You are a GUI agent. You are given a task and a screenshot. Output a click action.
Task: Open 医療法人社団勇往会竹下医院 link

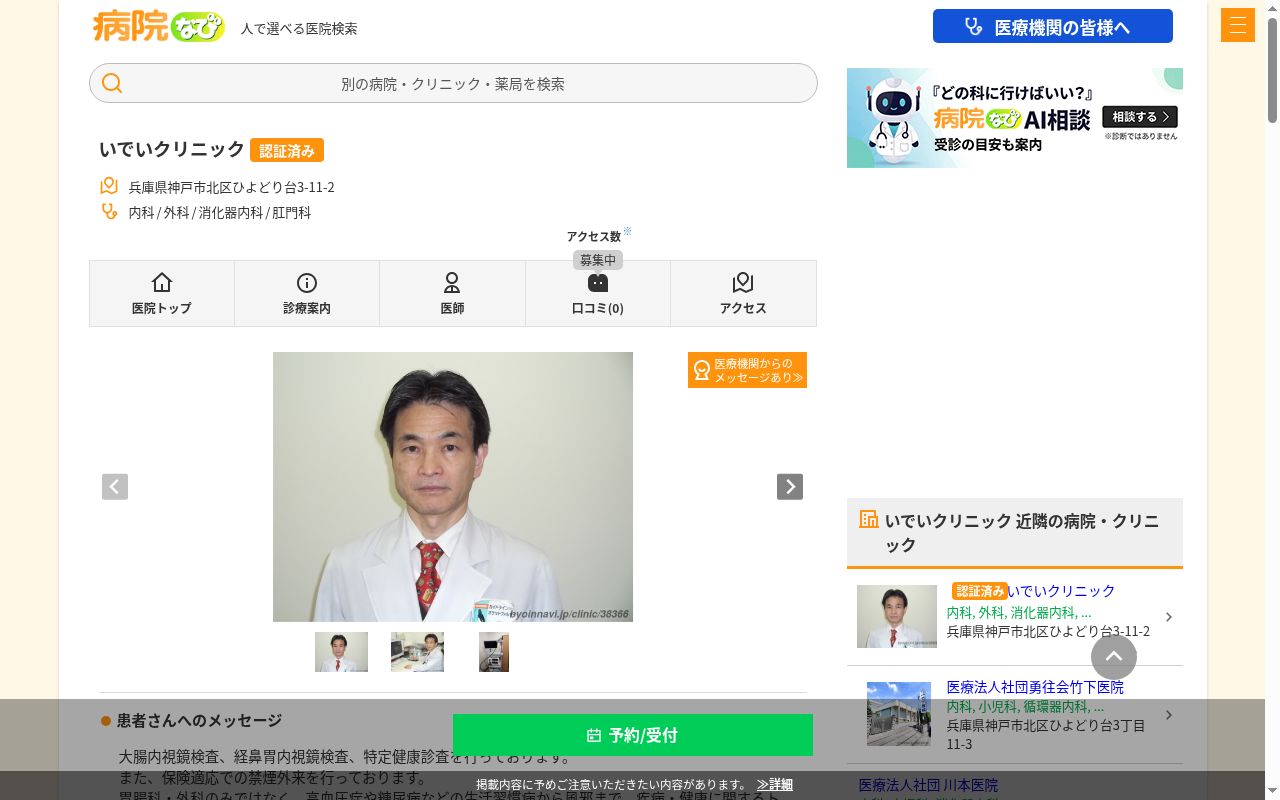1035,687
